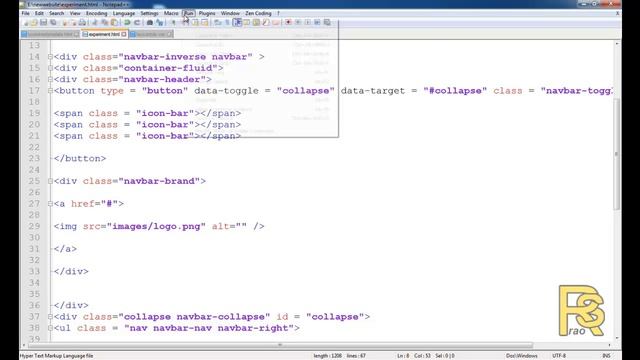This screenshot has height=360, width=640.
Task: Collapse fold marker at line 37
Action: (50, 316)
